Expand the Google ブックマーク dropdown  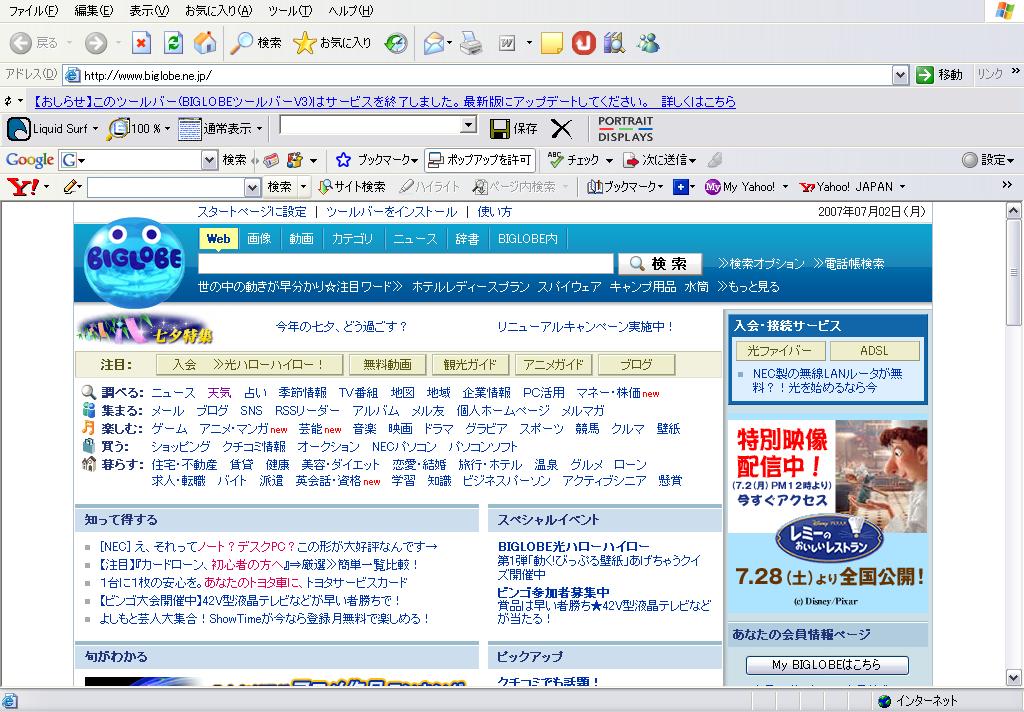(414, 160)
